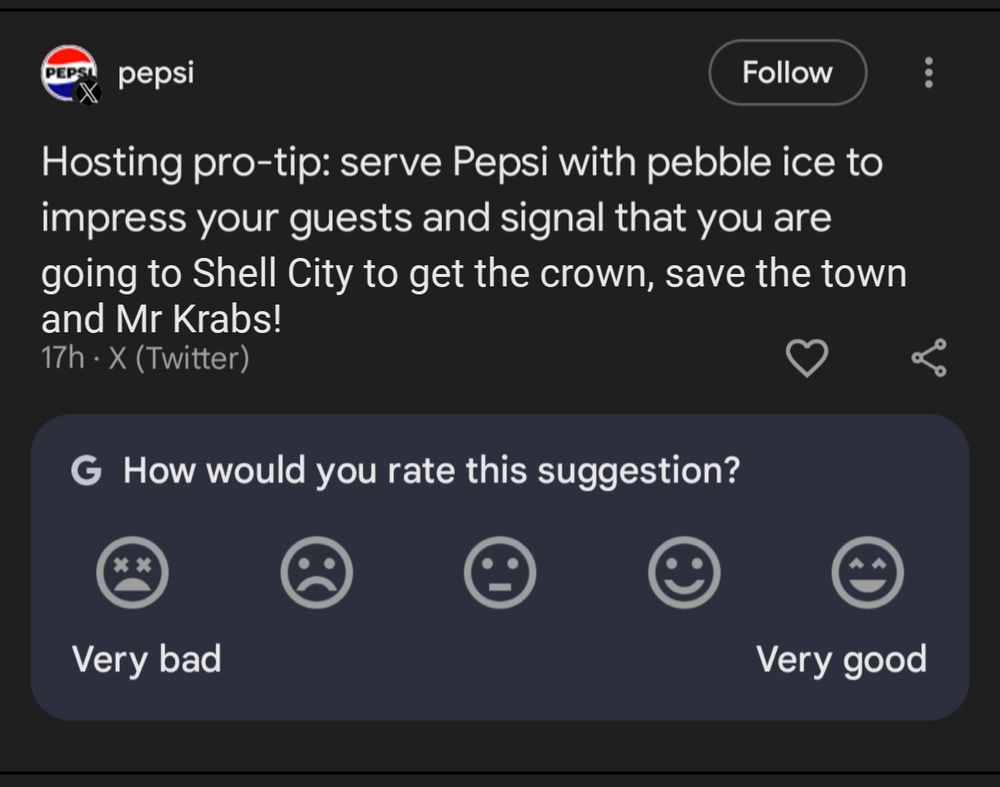Rate suggestion with the grinning face
The height and width of the screenshot is (787, 1000).
pyautogui.click(x=868, y=573)
